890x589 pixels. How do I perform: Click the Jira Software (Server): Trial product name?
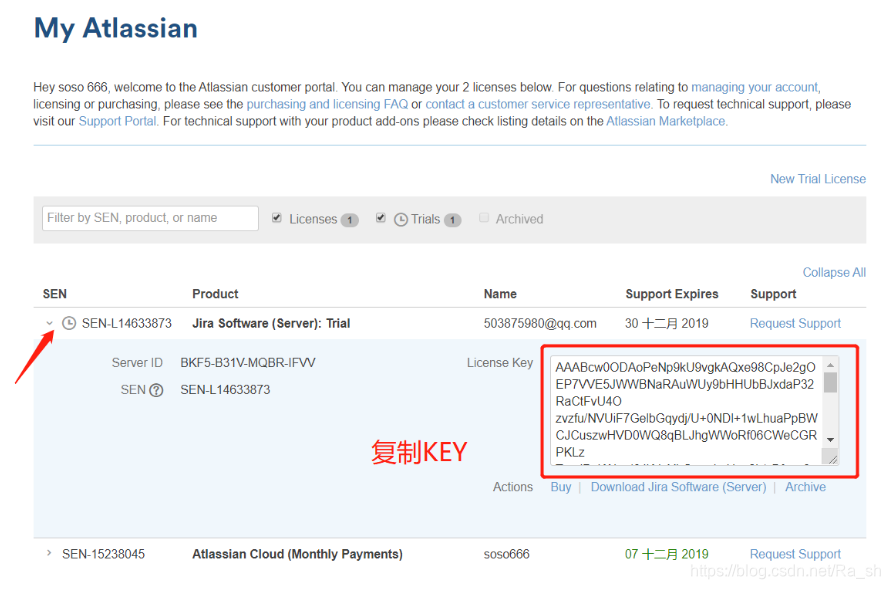[x=271, y=323]
